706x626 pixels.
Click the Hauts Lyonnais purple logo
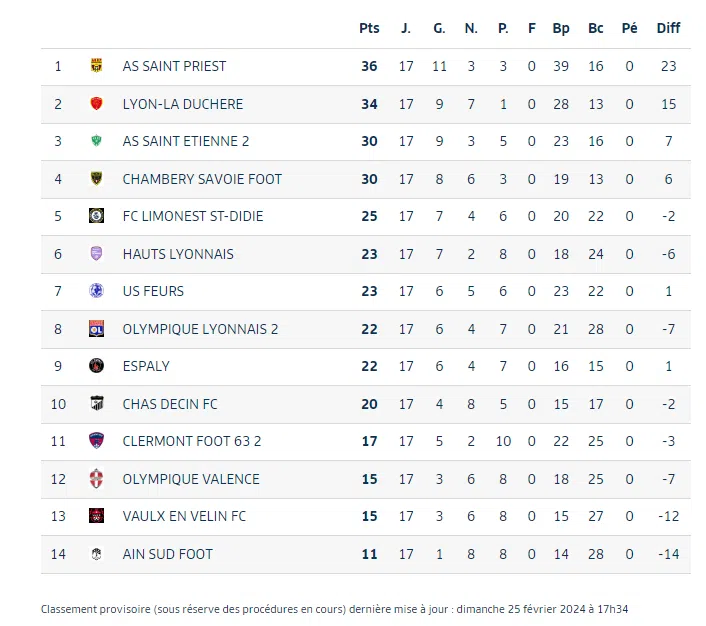[97, 254]
